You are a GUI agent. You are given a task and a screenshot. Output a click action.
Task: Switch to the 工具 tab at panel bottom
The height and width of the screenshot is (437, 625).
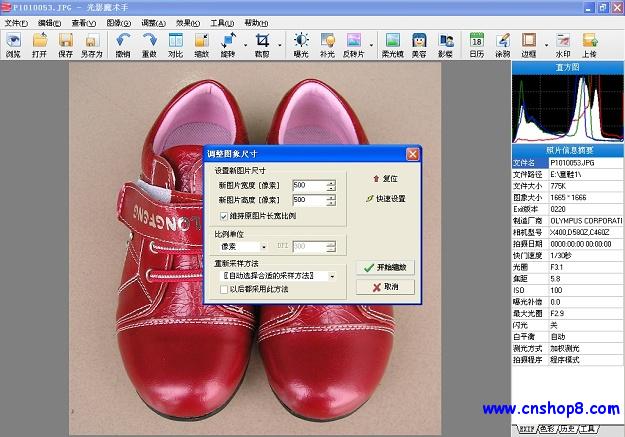coord(588,429)
